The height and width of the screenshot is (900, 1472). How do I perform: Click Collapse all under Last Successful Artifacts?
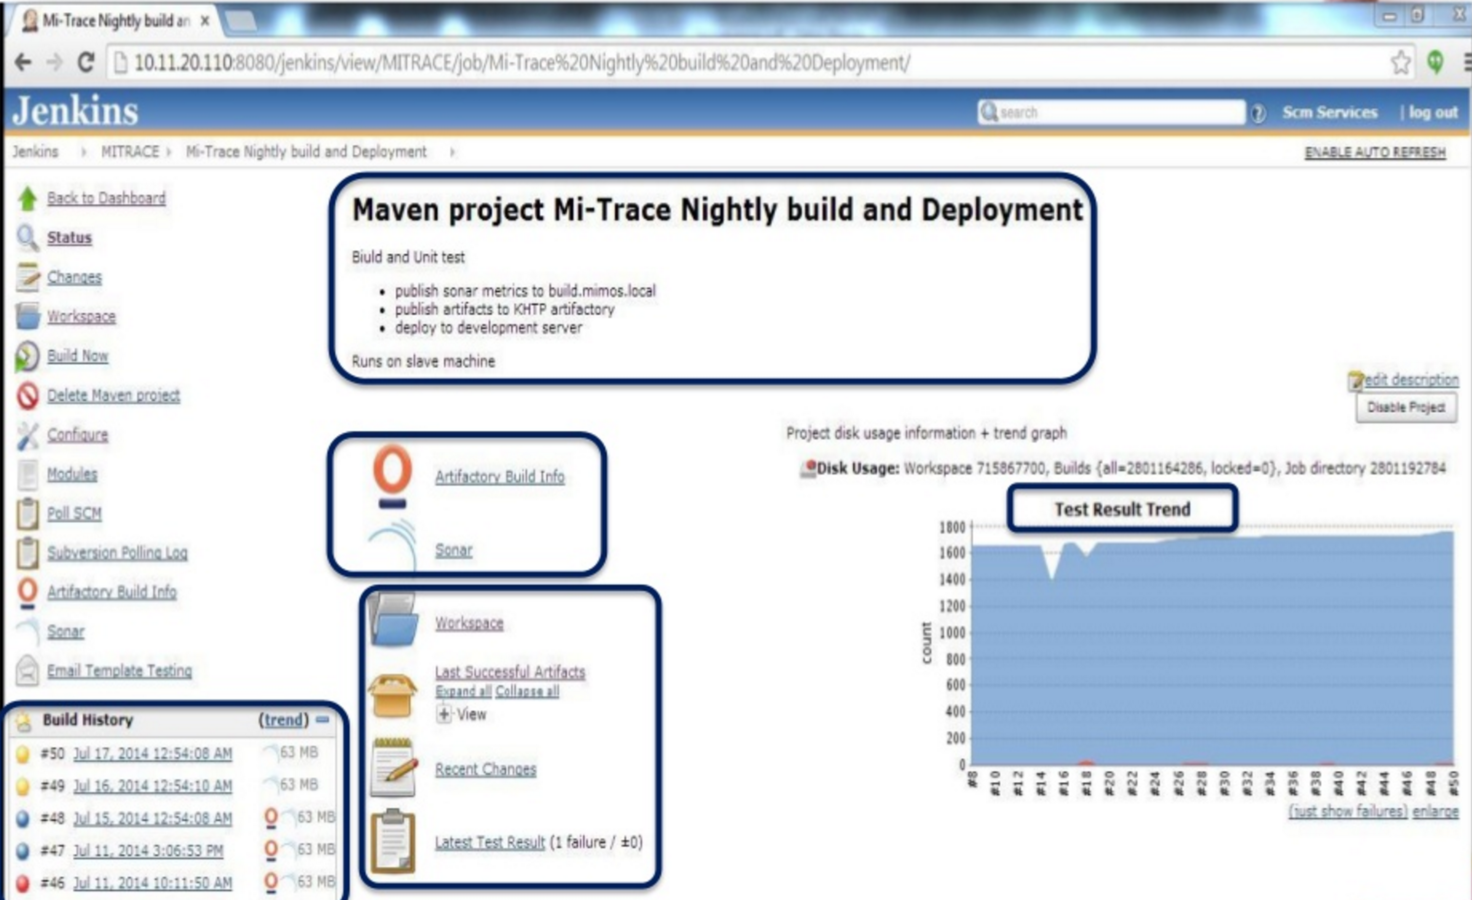click(527, 691)
